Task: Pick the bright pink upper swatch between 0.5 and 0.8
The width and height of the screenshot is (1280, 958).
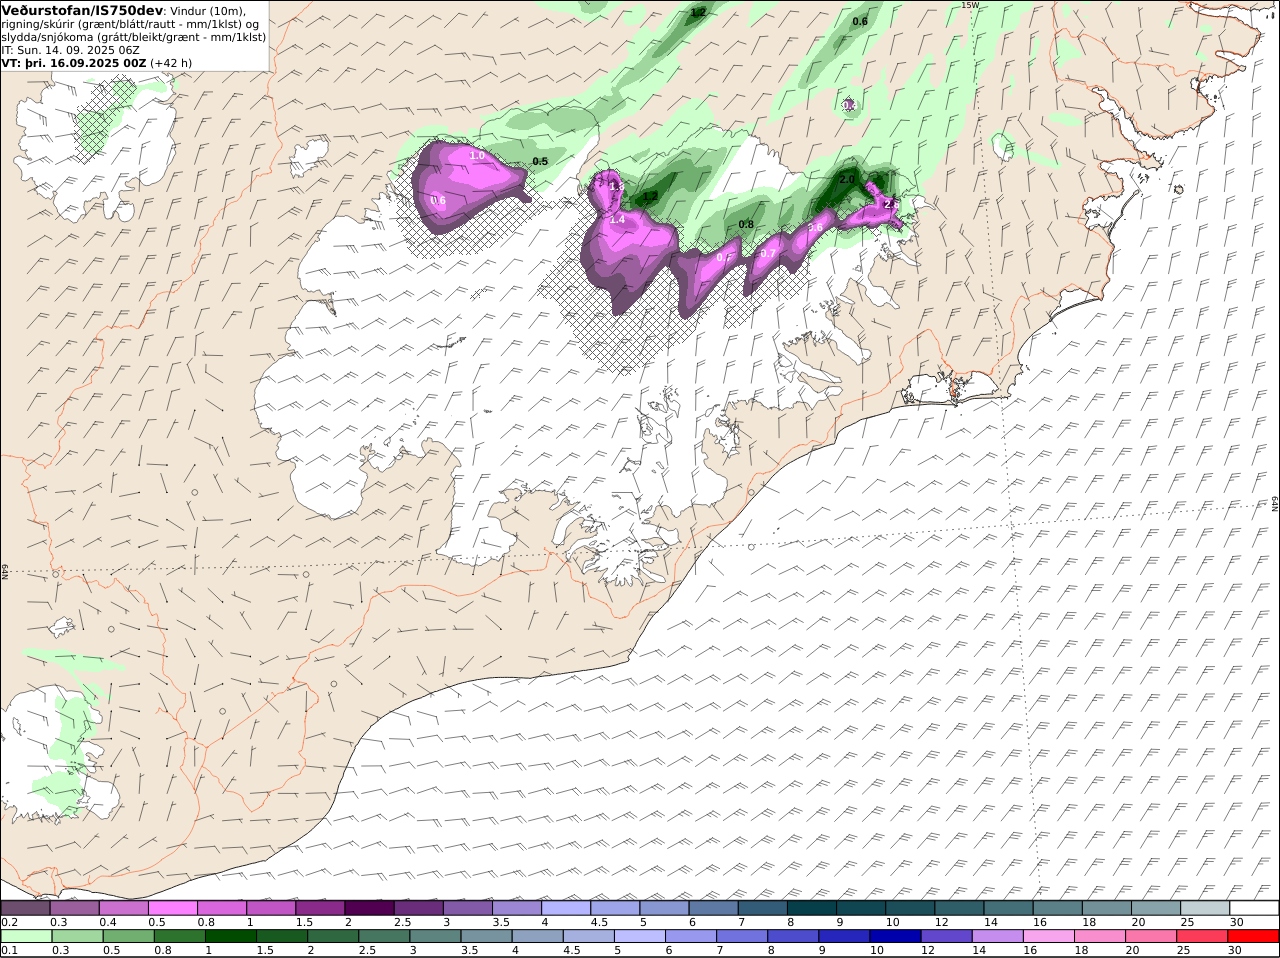Action: pos(173,908)
